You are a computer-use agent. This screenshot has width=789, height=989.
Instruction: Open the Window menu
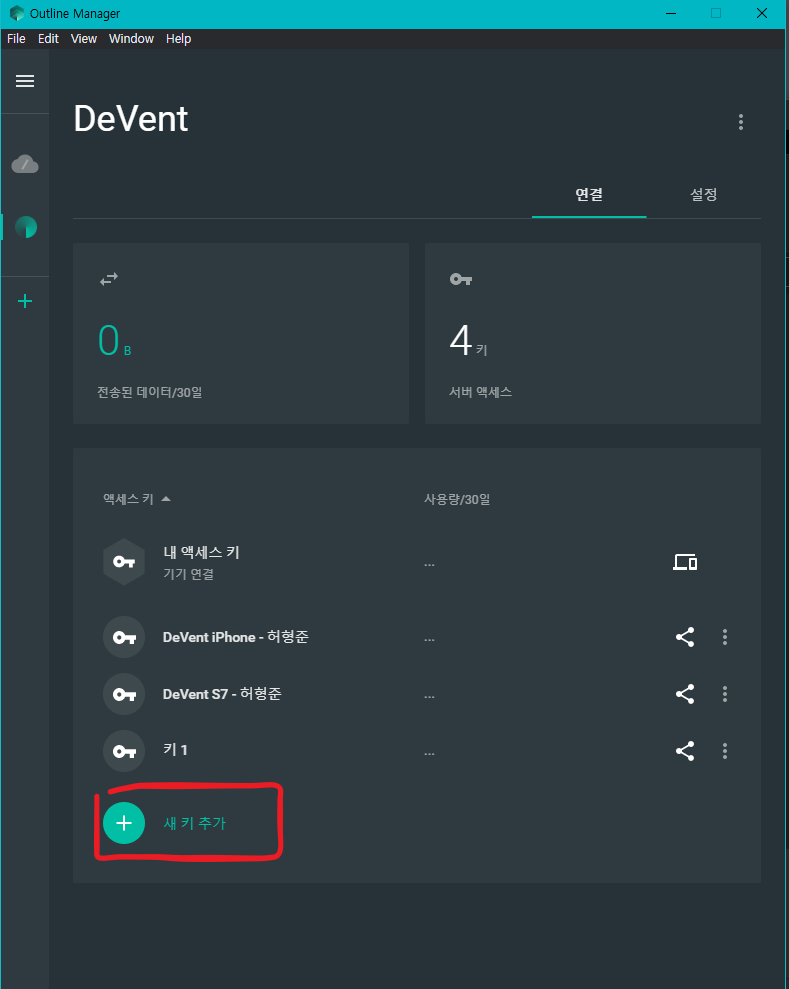pos(131,38)
